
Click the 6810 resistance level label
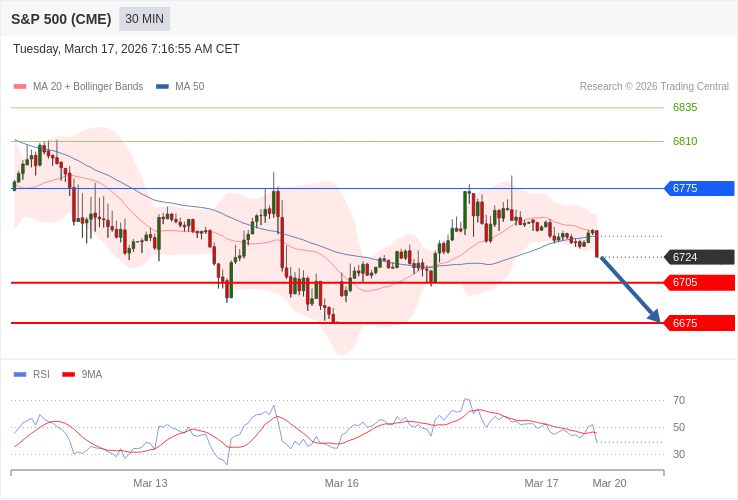685,141
